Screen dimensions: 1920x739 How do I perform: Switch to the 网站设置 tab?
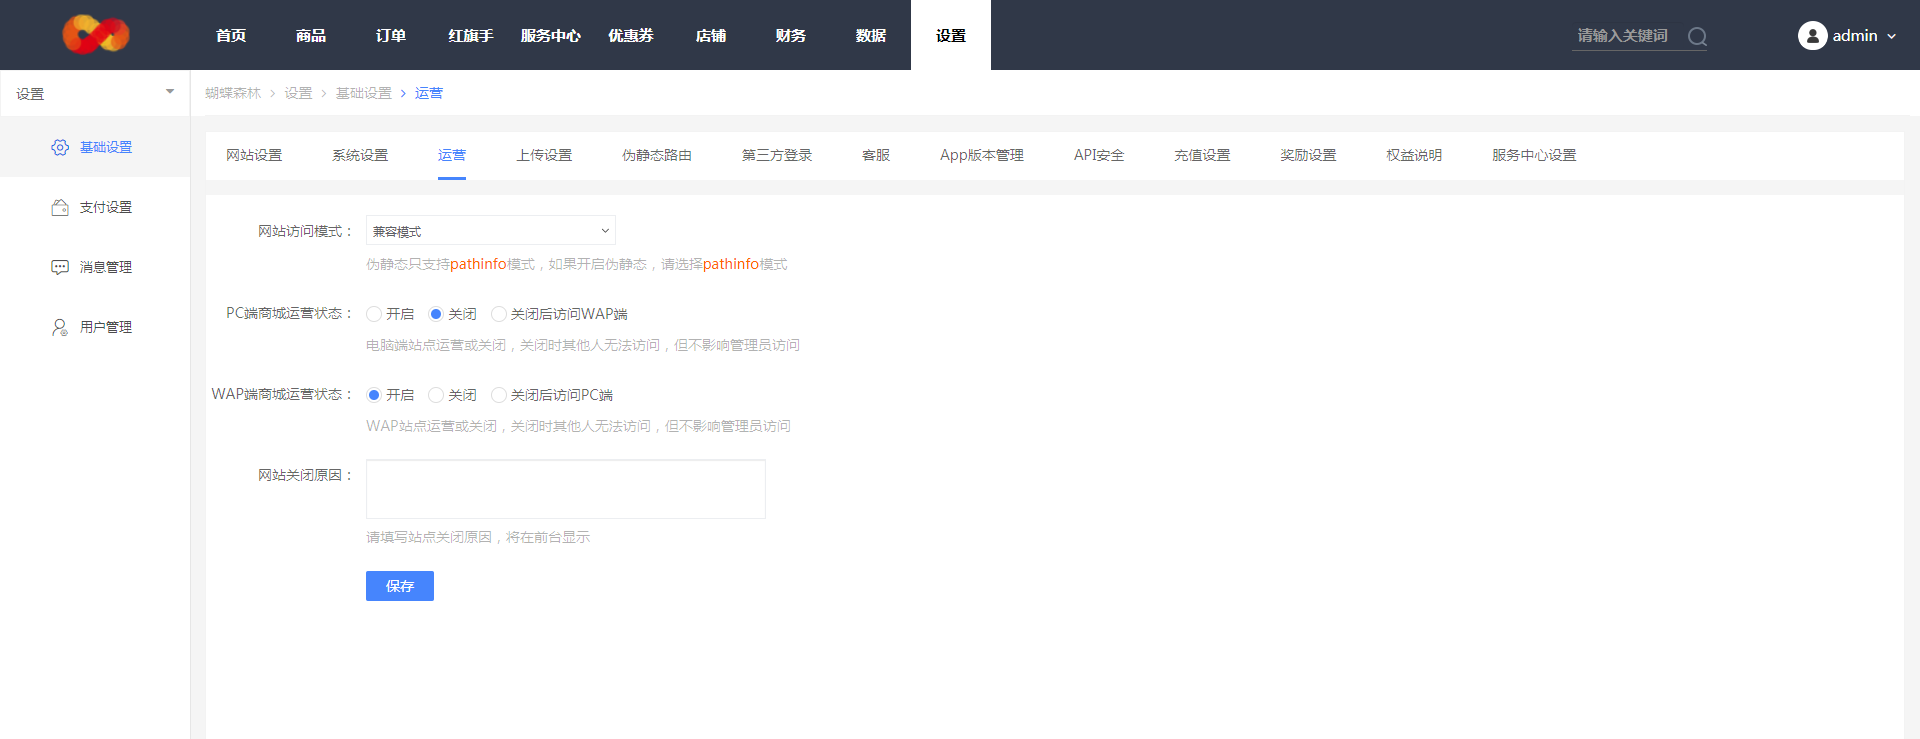(x=254, y=155)
